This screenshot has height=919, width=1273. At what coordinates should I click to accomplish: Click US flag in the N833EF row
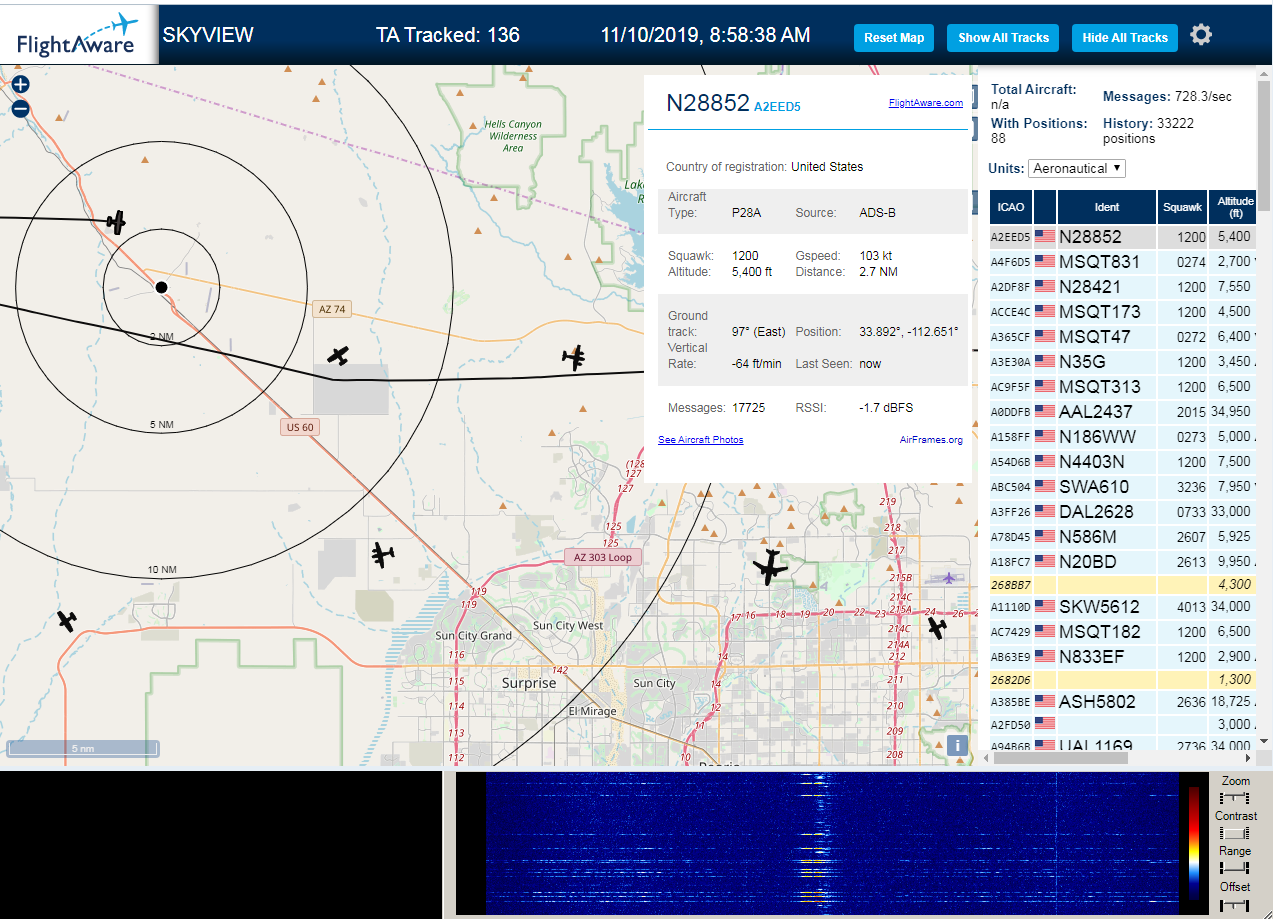coord(1045,656)
